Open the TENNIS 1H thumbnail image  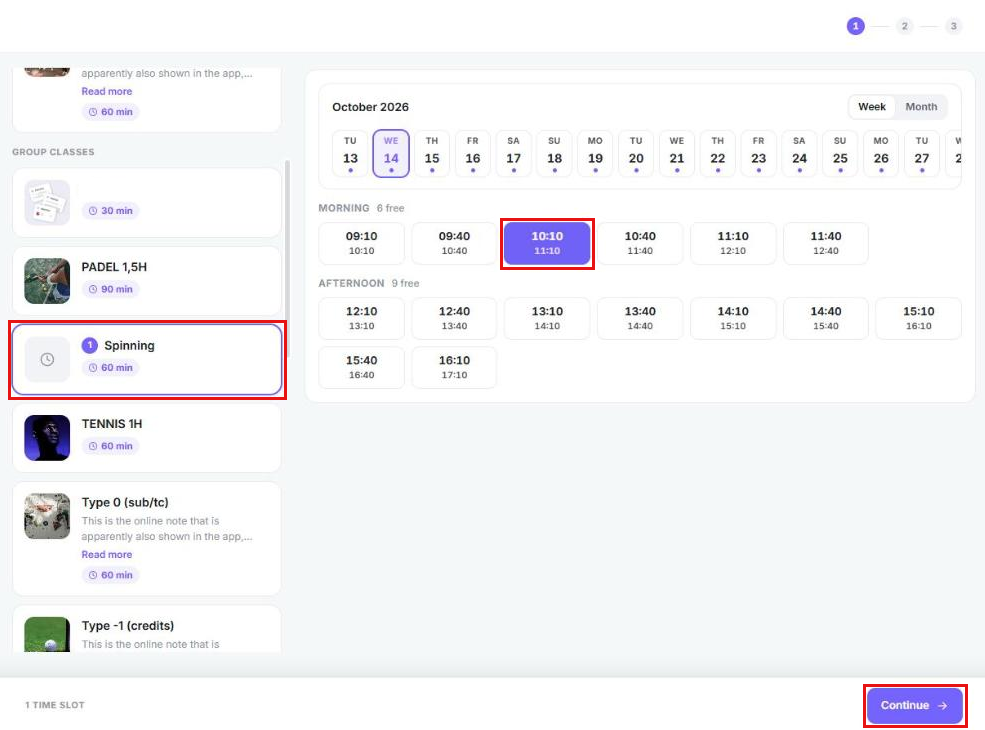pos(47,438)
